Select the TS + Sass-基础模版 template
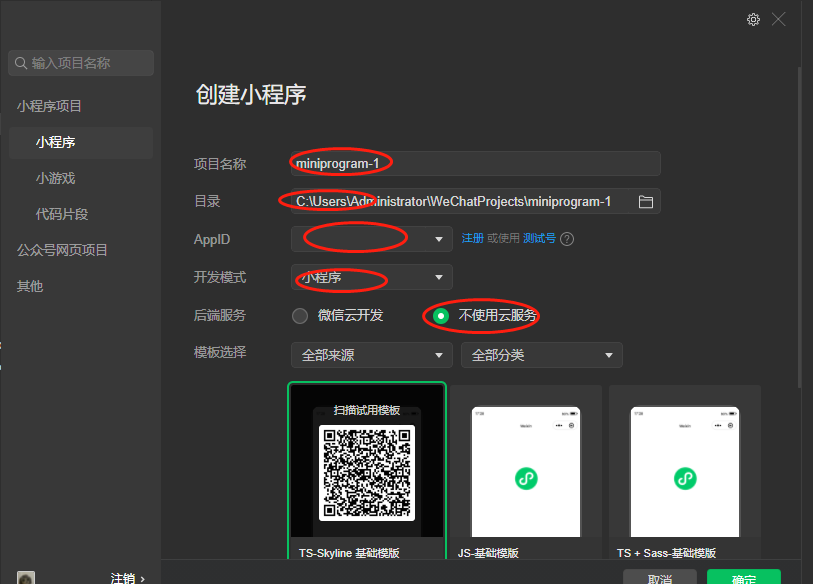 coord(685,472)
